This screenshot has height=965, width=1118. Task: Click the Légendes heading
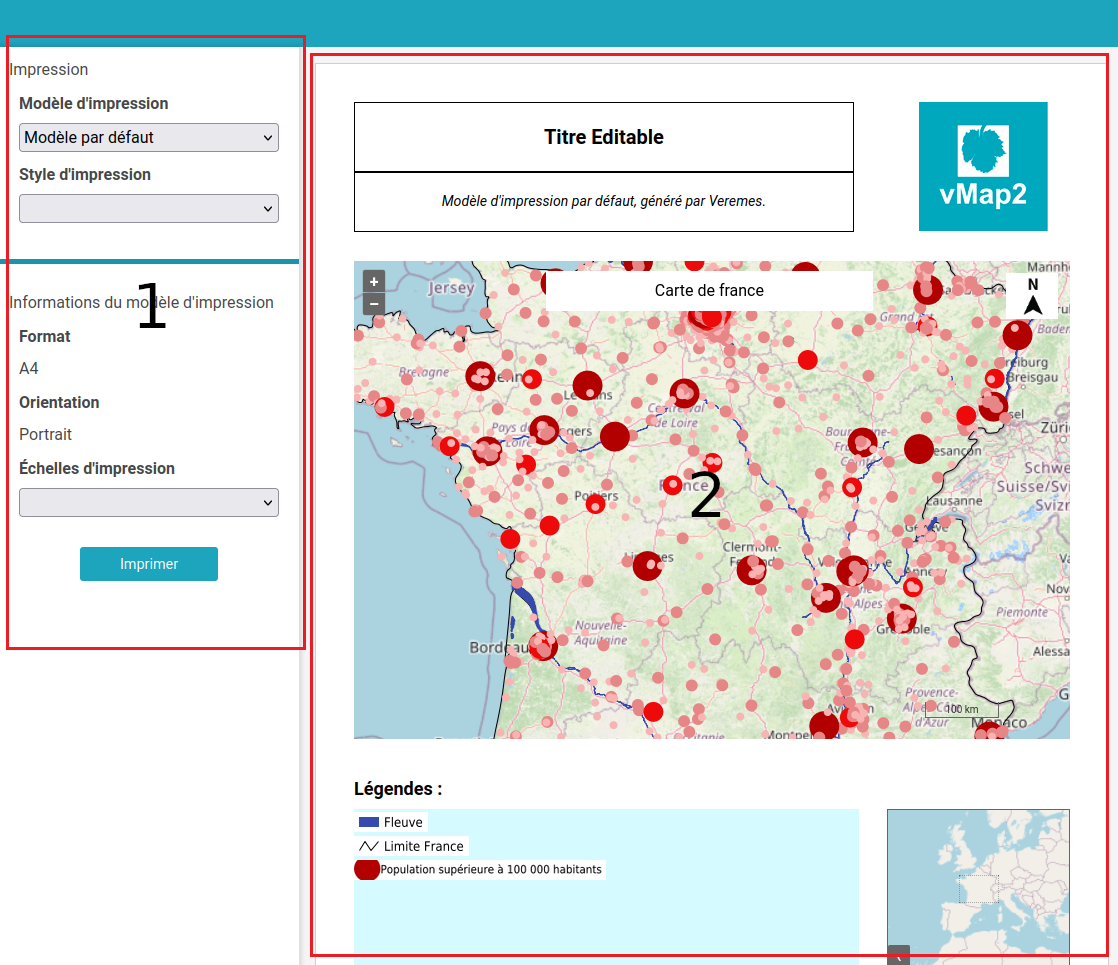(398, 789)
